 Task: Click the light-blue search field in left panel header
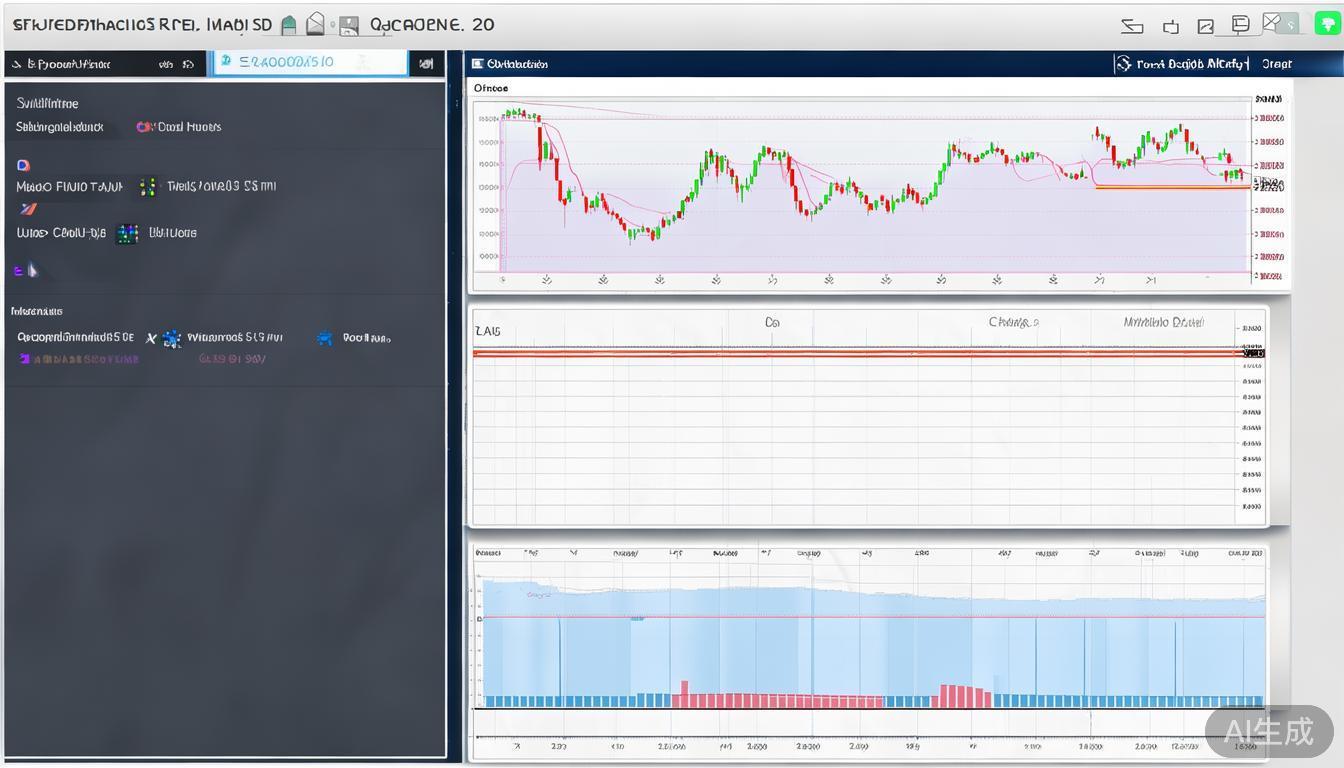pyautogui.click(x=310, y=63)
